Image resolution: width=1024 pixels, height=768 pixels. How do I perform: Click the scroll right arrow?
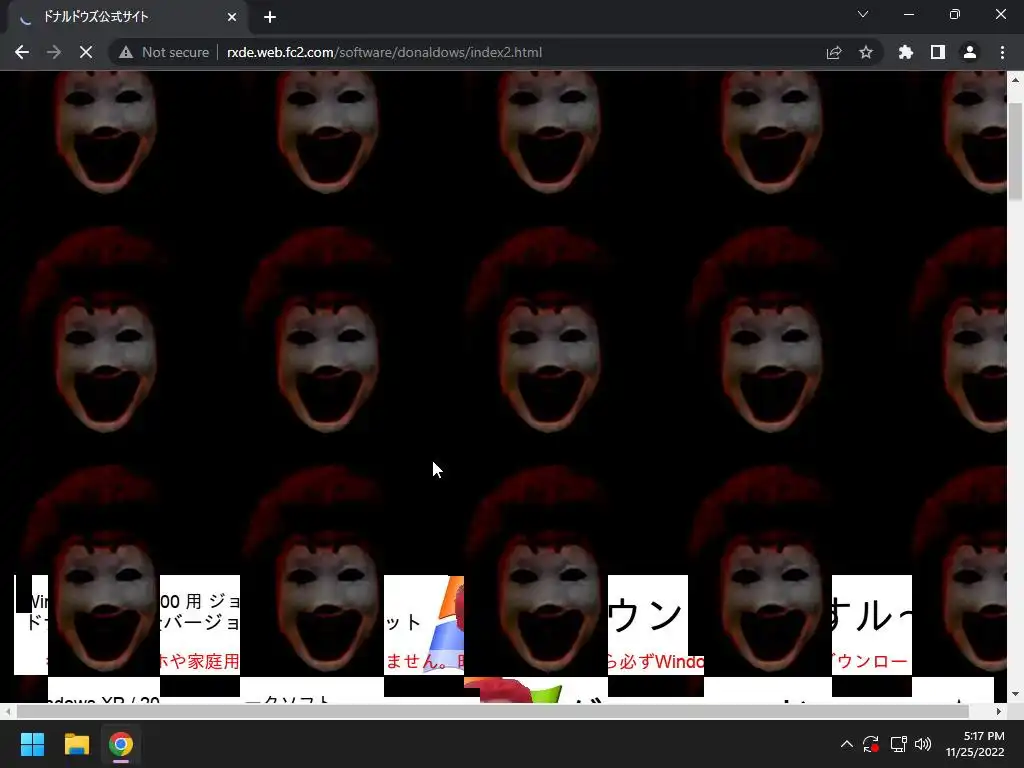[999, 711]
